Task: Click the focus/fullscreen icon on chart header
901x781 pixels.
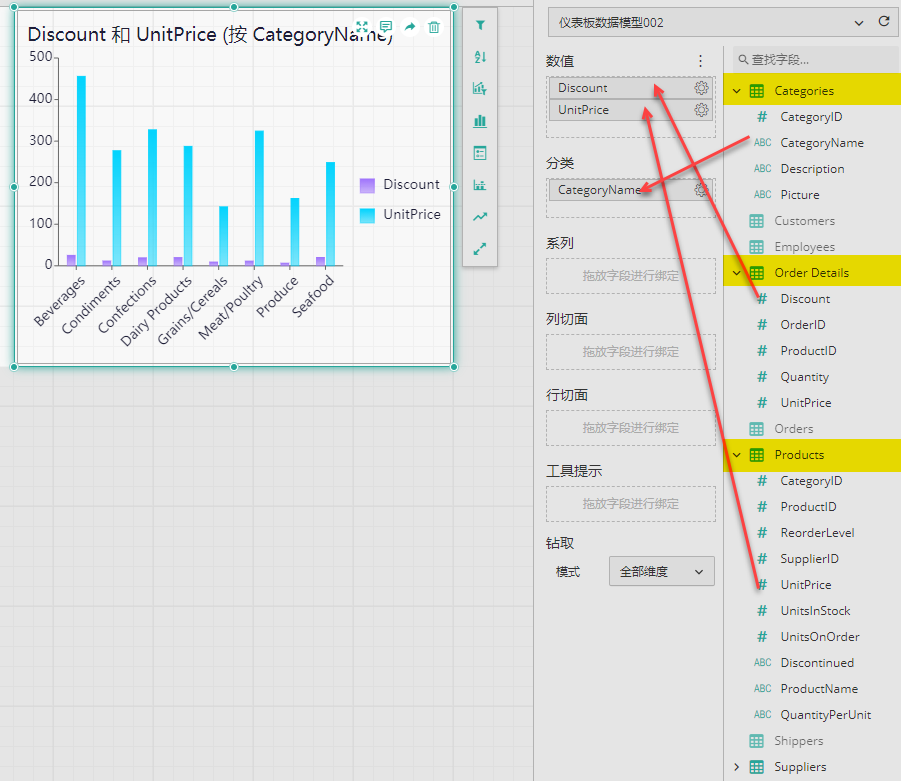Action: pyautogui.click(x=361, y=26)
